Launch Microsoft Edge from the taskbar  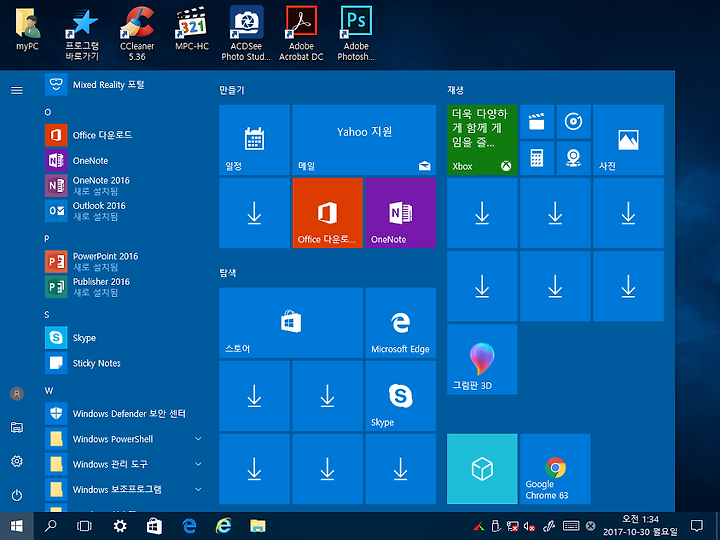(189, 526)
